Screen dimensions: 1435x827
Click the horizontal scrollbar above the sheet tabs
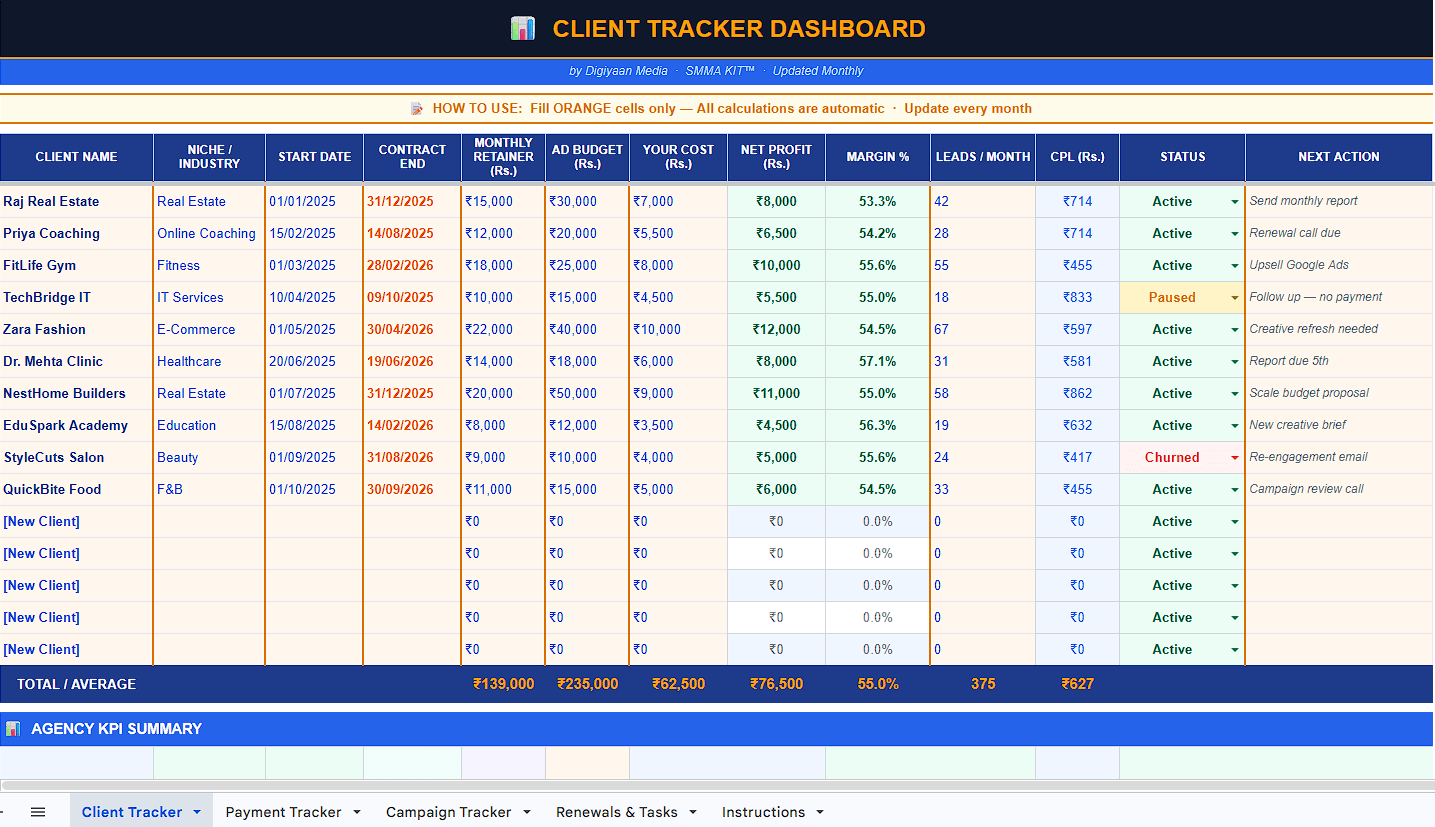[717, 786]
